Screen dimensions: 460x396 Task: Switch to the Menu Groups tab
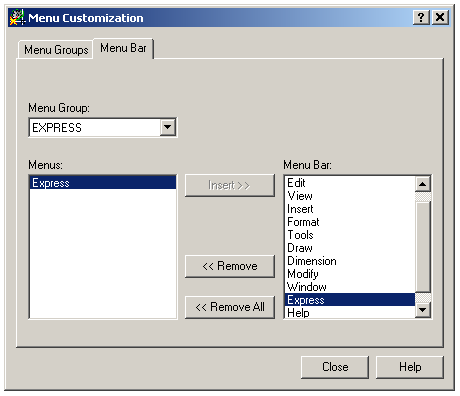coord(56,50)
